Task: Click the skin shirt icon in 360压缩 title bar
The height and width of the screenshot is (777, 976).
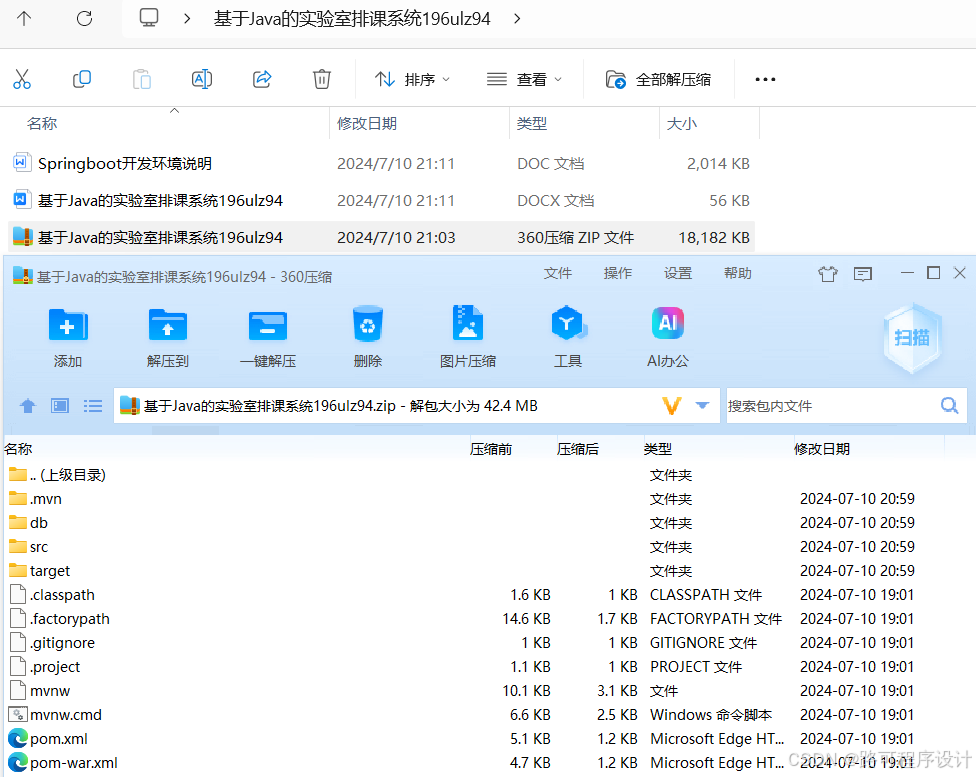Action: pos(828,274)
